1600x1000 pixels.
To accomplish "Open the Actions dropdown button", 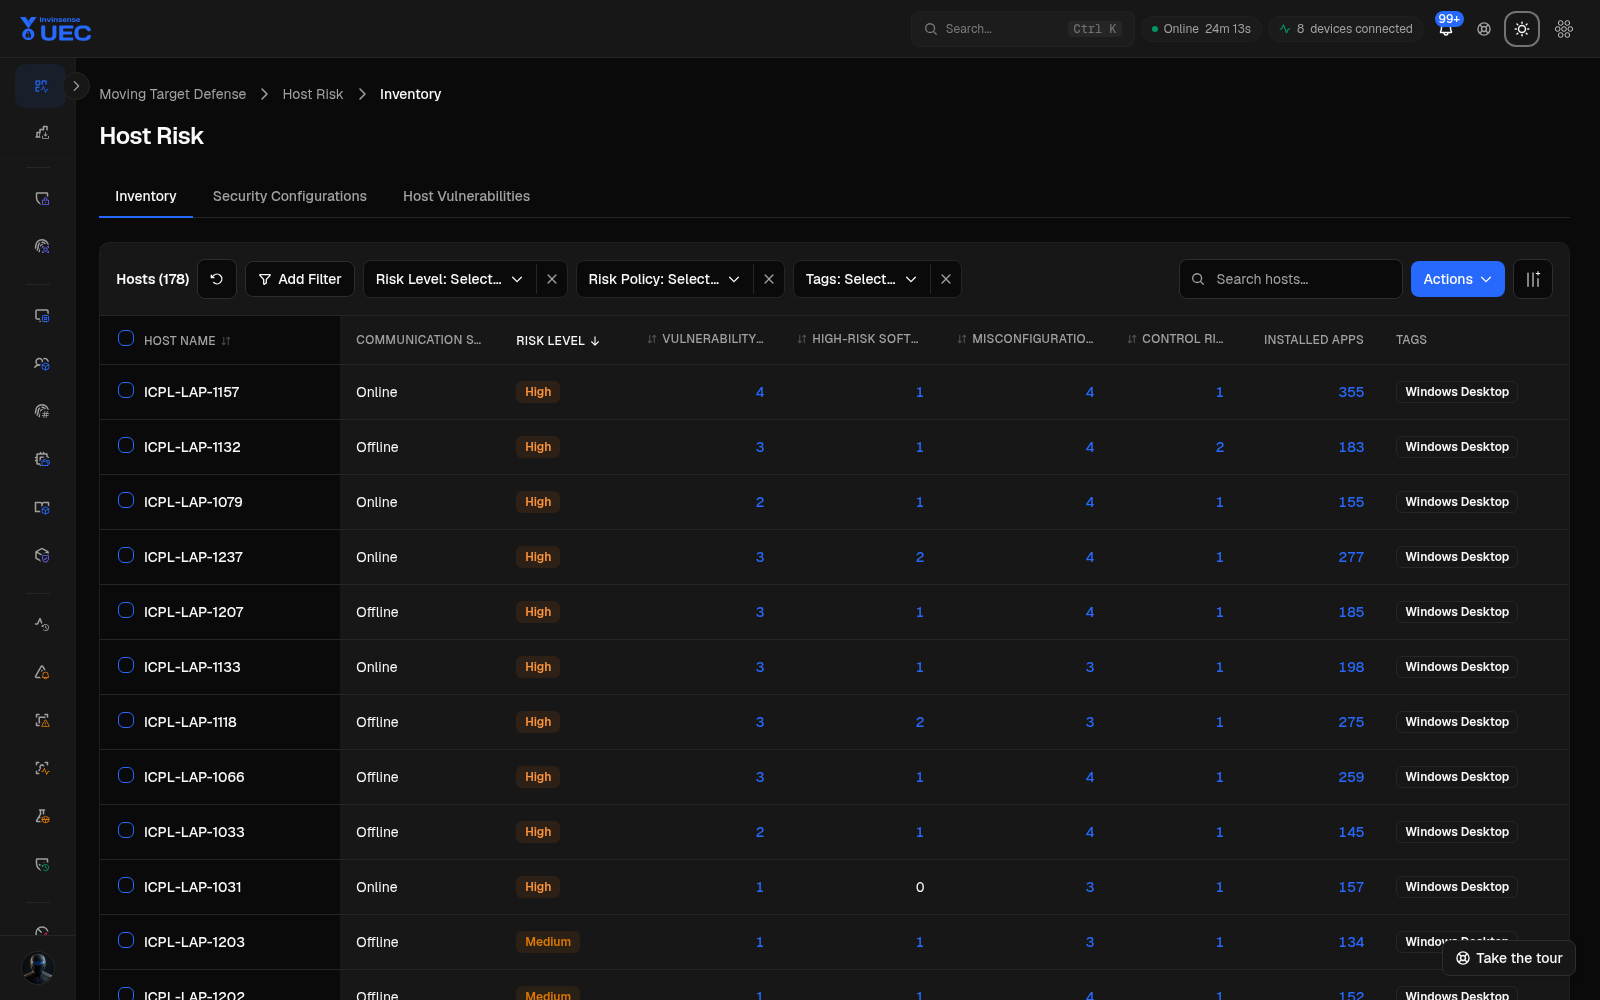I will pos(1457,279).
